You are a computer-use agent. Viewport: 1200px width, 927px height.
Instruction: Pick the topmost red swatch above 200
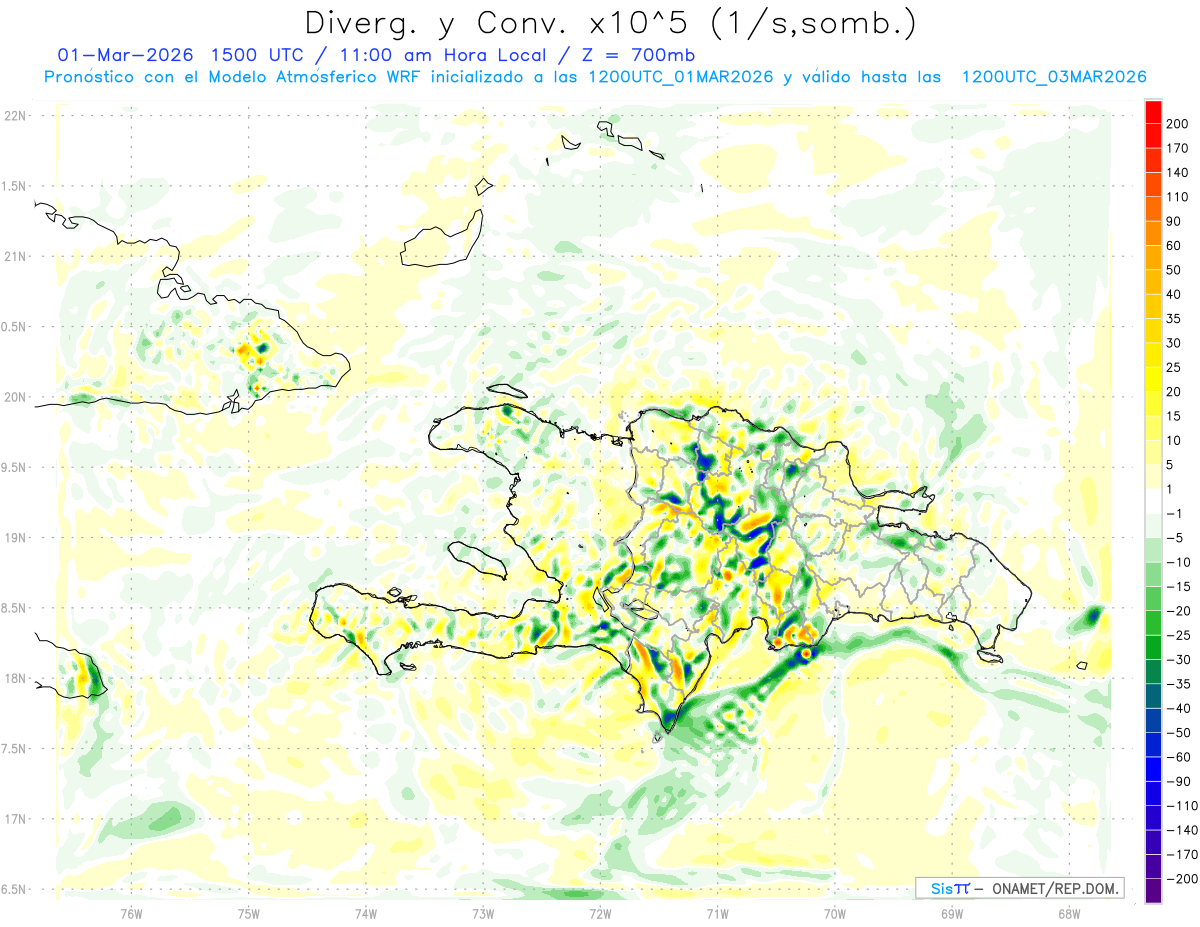pyautogui.click(x=1153, y=112)
